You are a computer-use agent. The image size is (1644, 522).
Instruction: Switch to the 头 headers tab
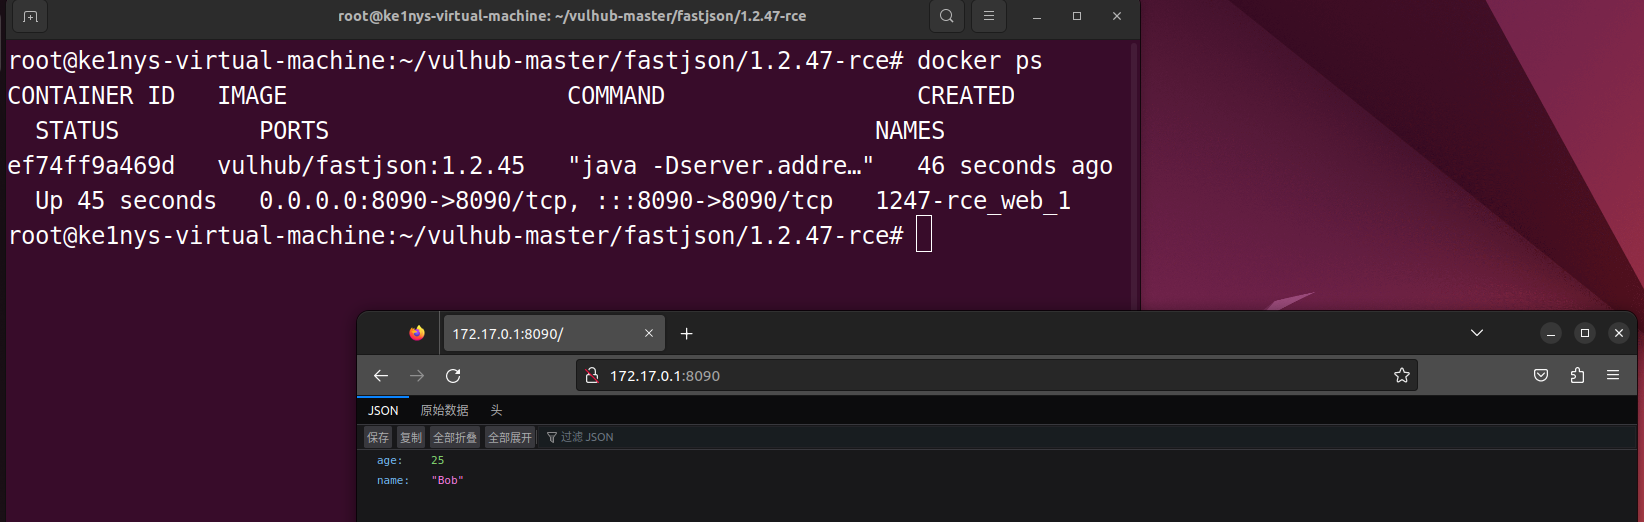click(496, 411)
